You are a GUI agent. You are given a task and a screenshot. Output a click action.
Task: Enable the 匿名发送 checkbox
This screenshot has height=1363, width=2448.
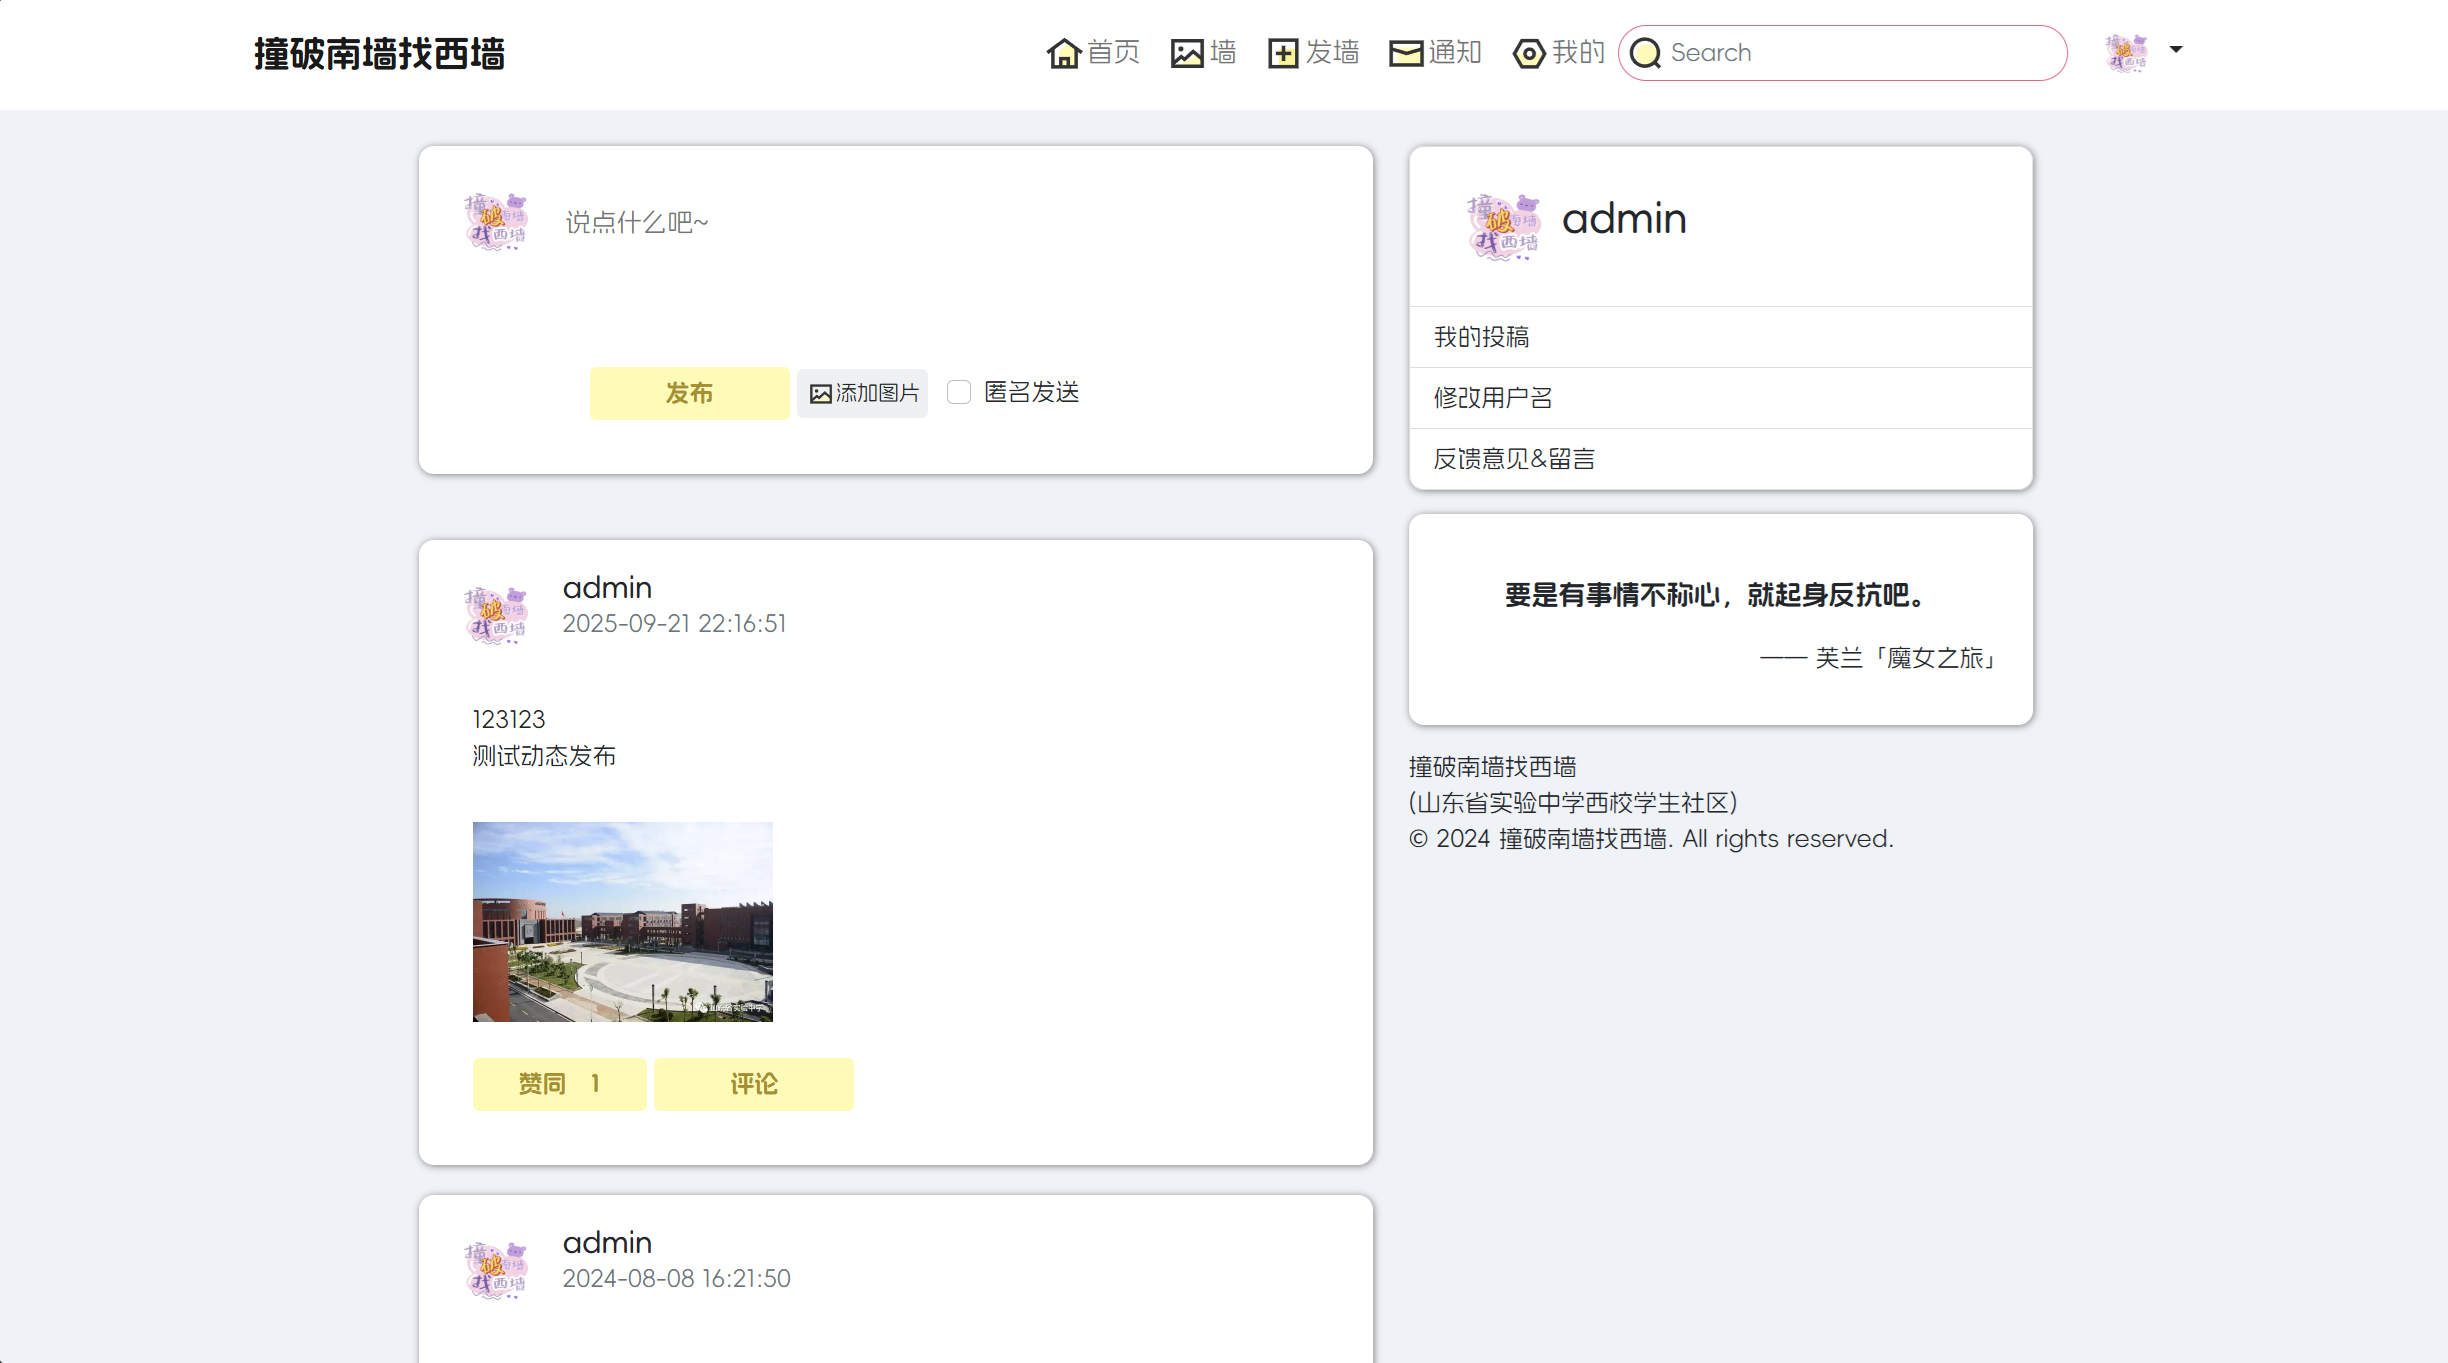(959, 392)
